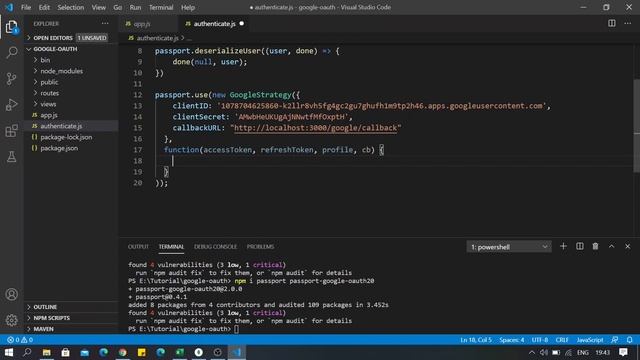Open the Run and Debug view
640x360 pixels.
coord(11,104)
